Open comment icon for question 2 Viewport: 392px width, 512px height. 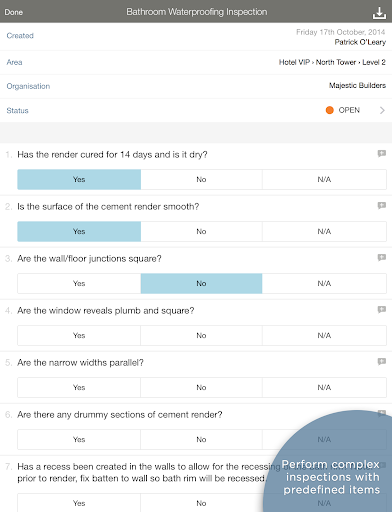click(382, 206)
